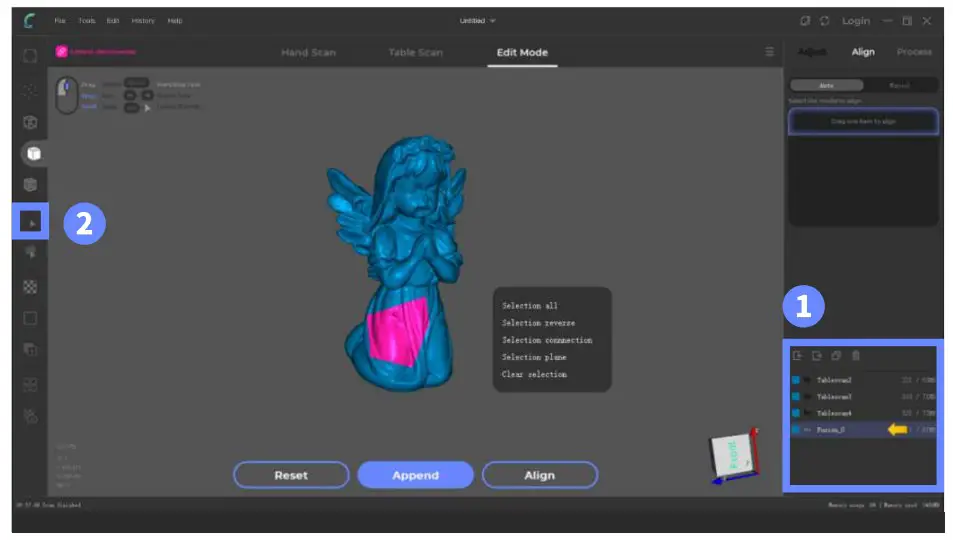Open the Untitled project name dropdown
The image size is (953, 540).
tap(477, 21)
